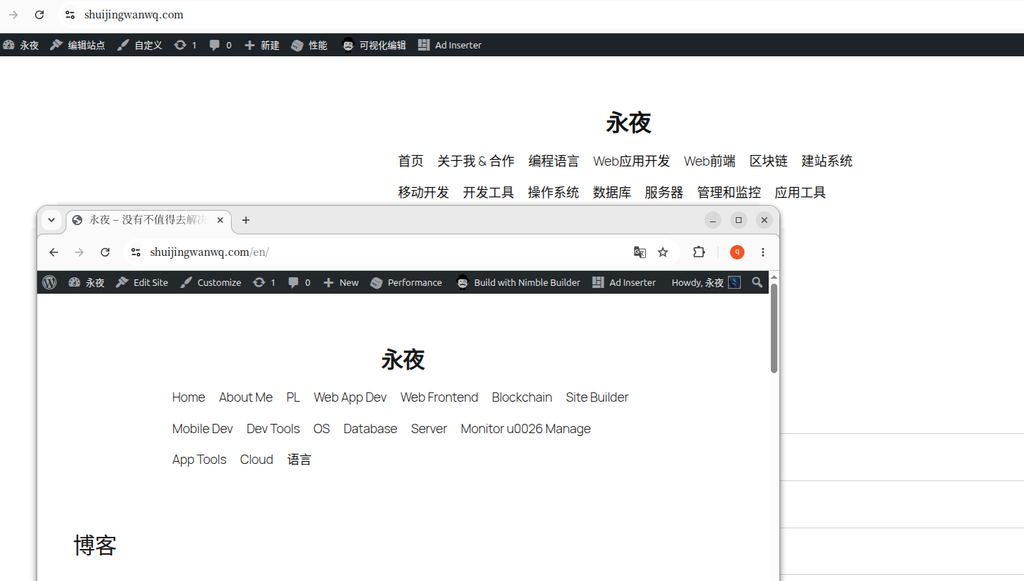Open Ad Inserter in background admin bar
Image resolution: width=1024 pixels, height=581 pixels.
click(450, 45)
